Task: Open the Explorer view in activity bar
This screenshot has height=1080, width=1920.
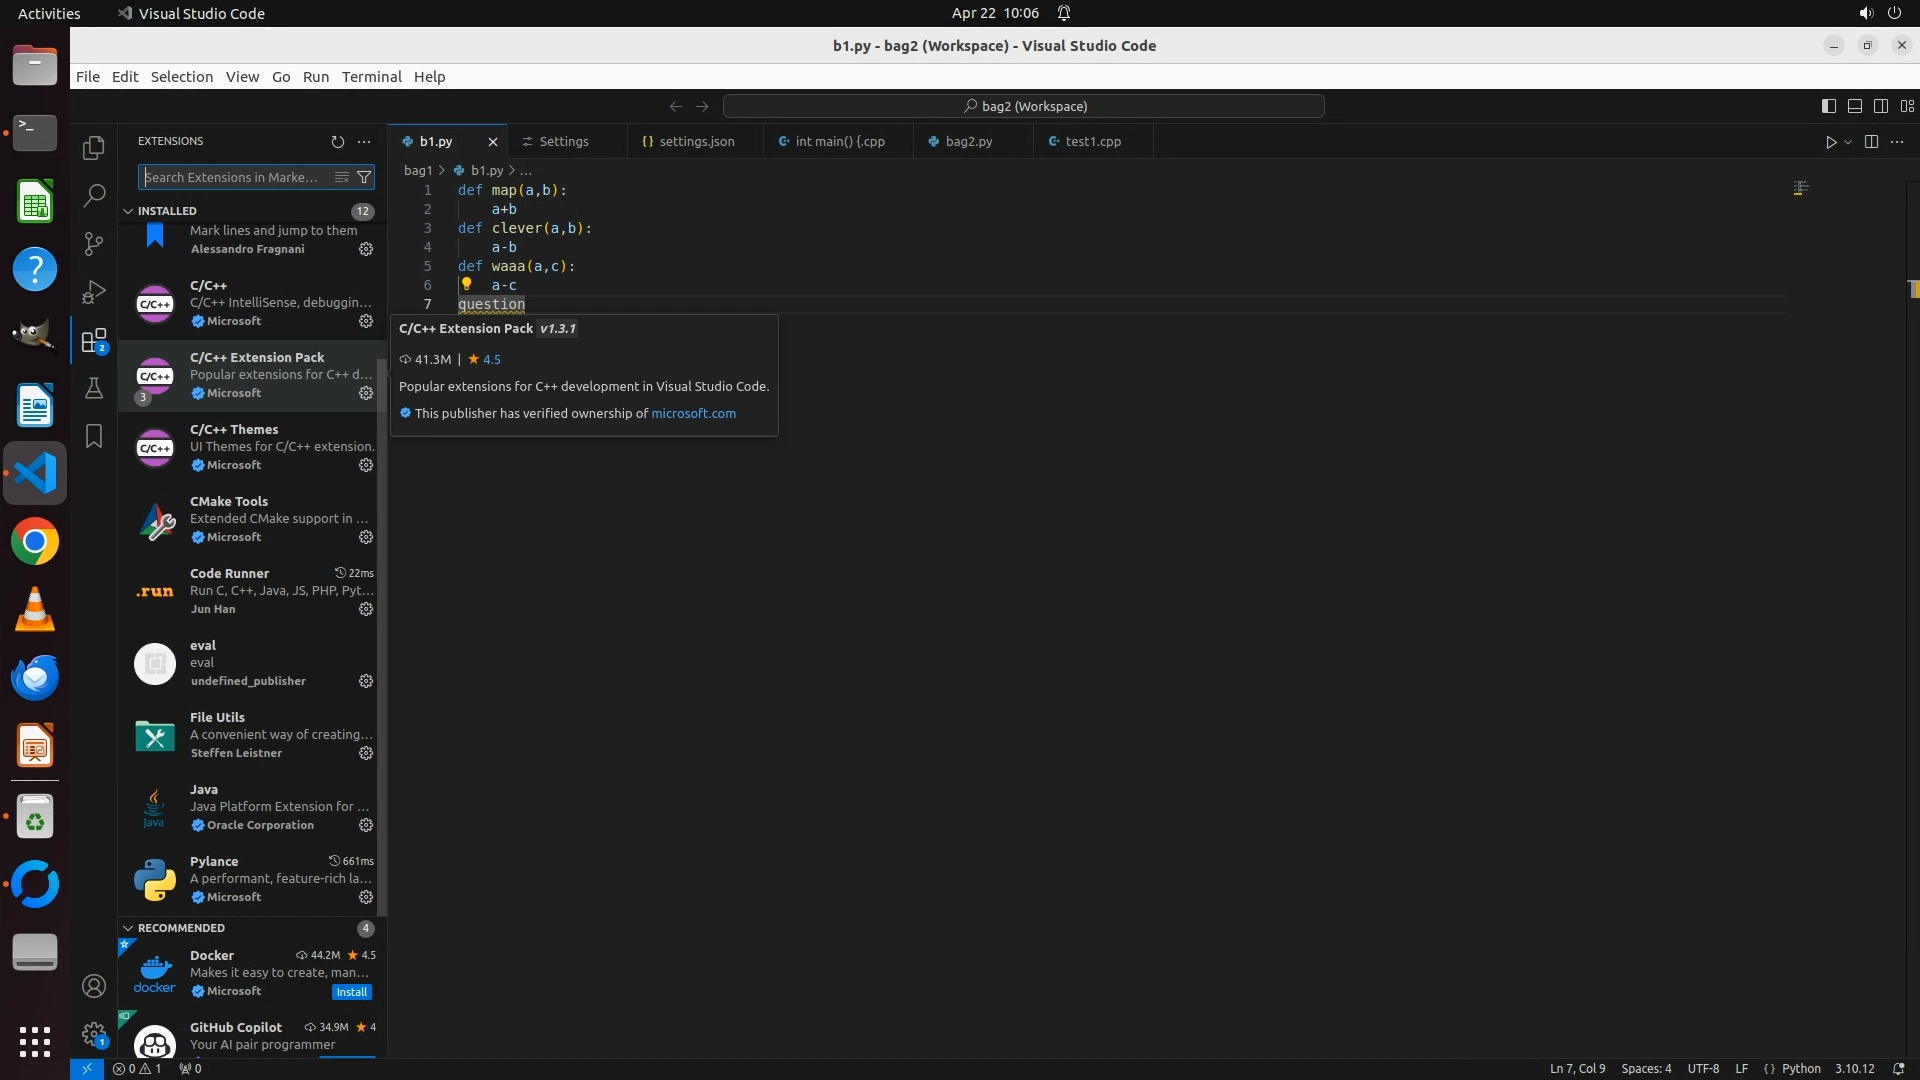Action: click(x=94, y=148)
